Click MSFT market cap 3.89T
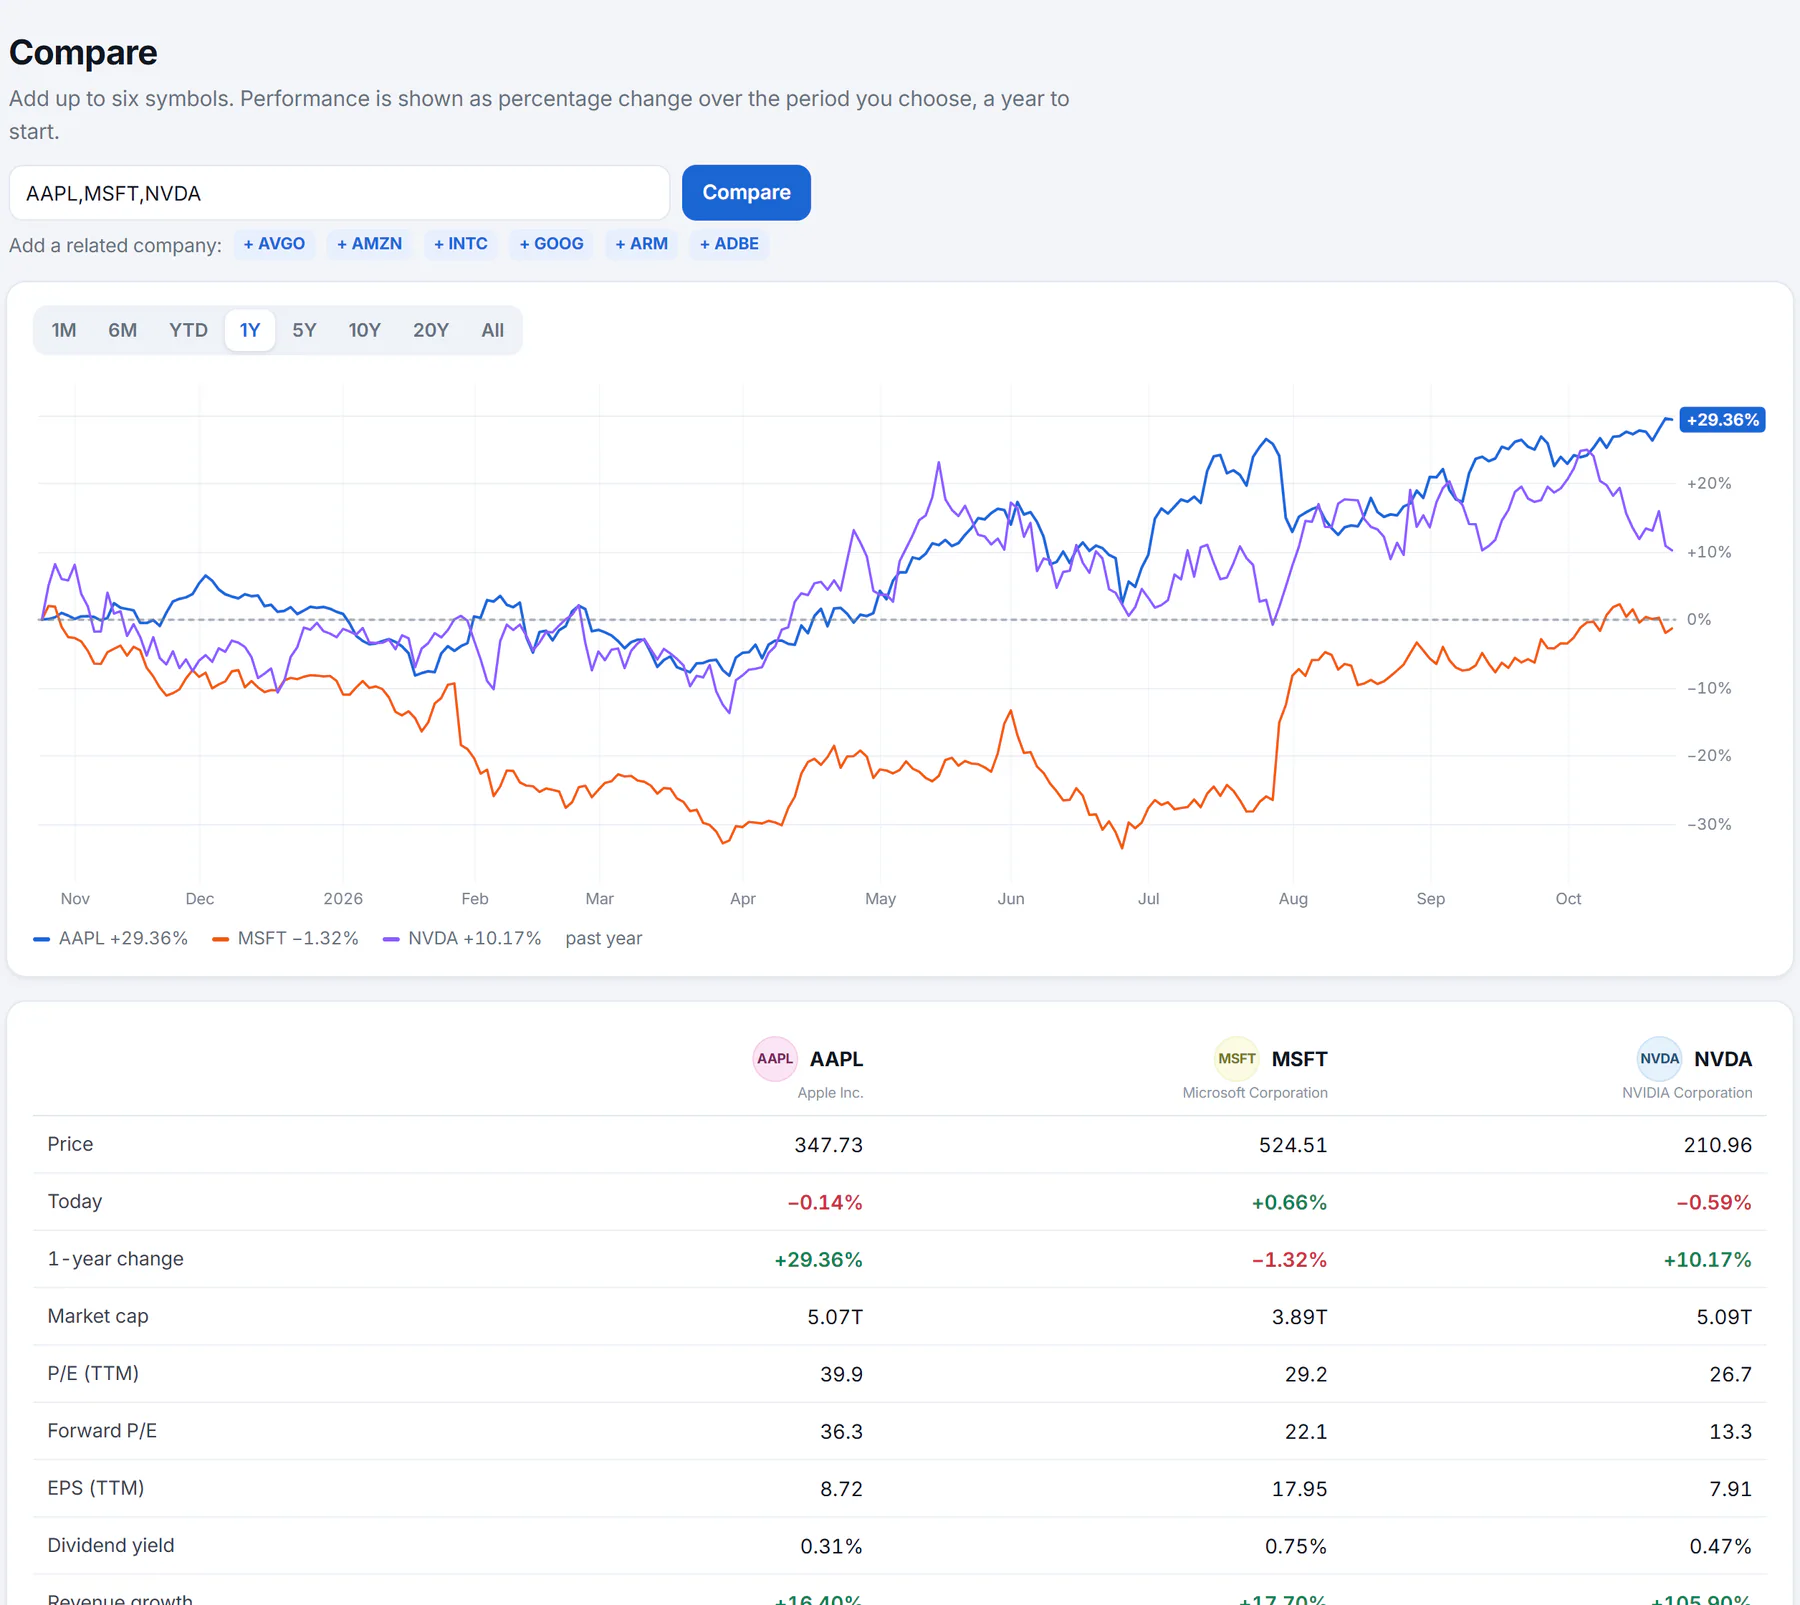 click(1299, 1317)
